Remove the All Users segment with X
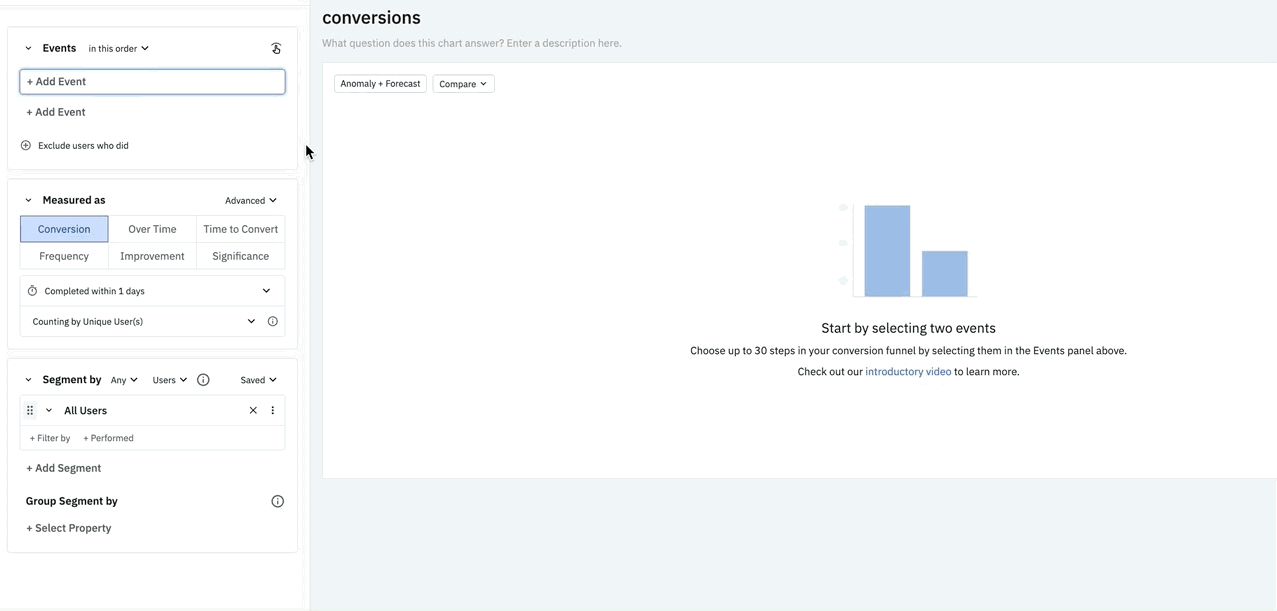 coord(253,411)
